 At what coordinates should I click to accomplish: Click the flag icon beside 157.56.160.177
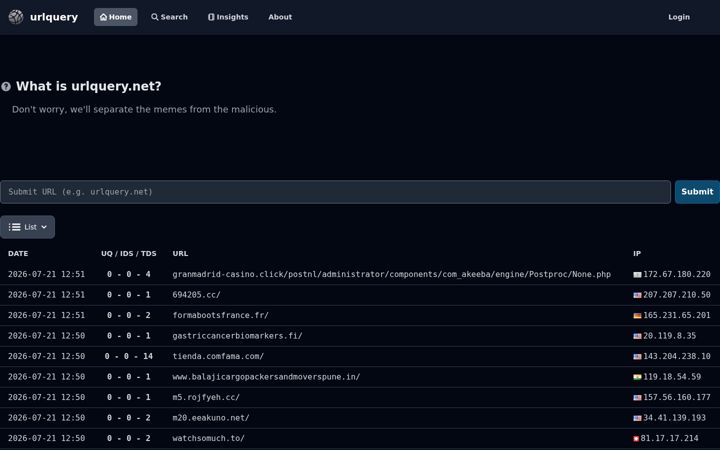(637, 398)
